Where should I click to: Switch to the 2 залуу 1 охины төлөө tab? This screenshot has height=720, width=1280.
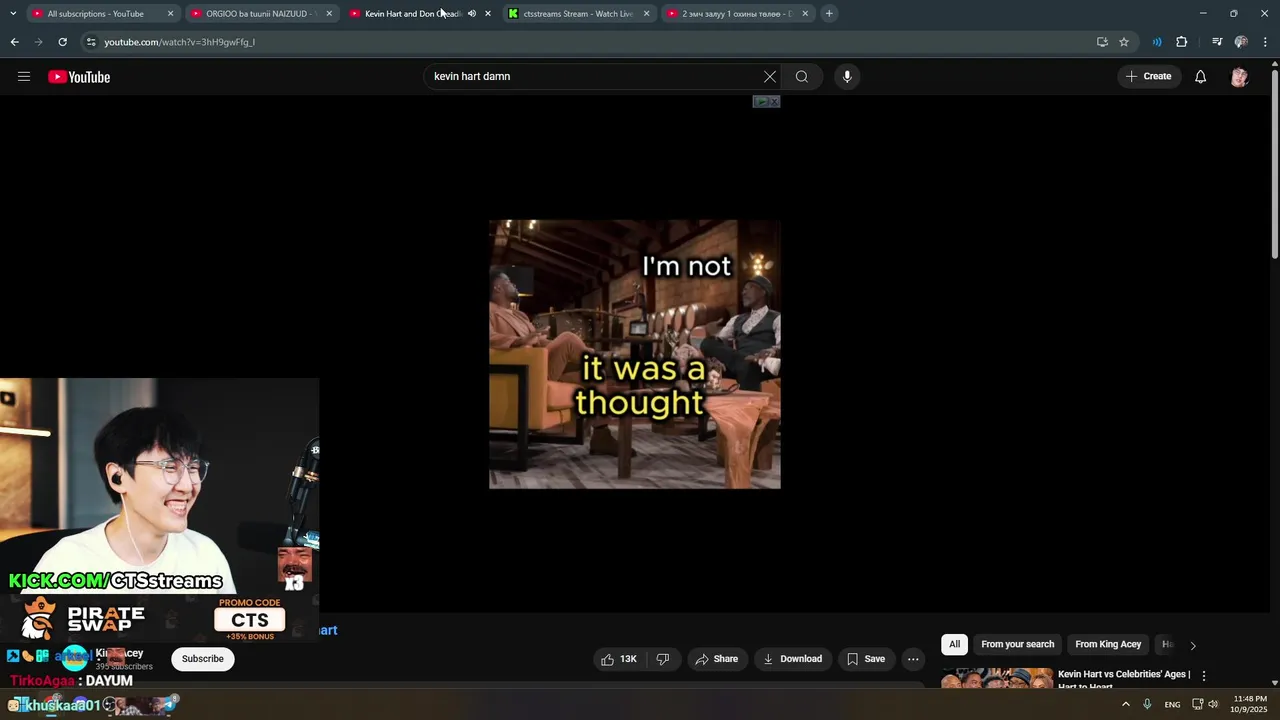(736, 14)
